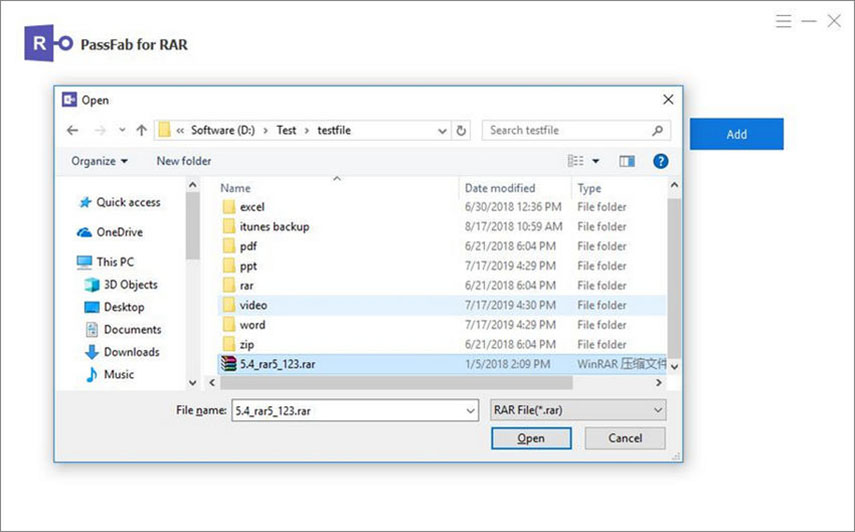Click the blue Add button in PassFab

[736, 134]
